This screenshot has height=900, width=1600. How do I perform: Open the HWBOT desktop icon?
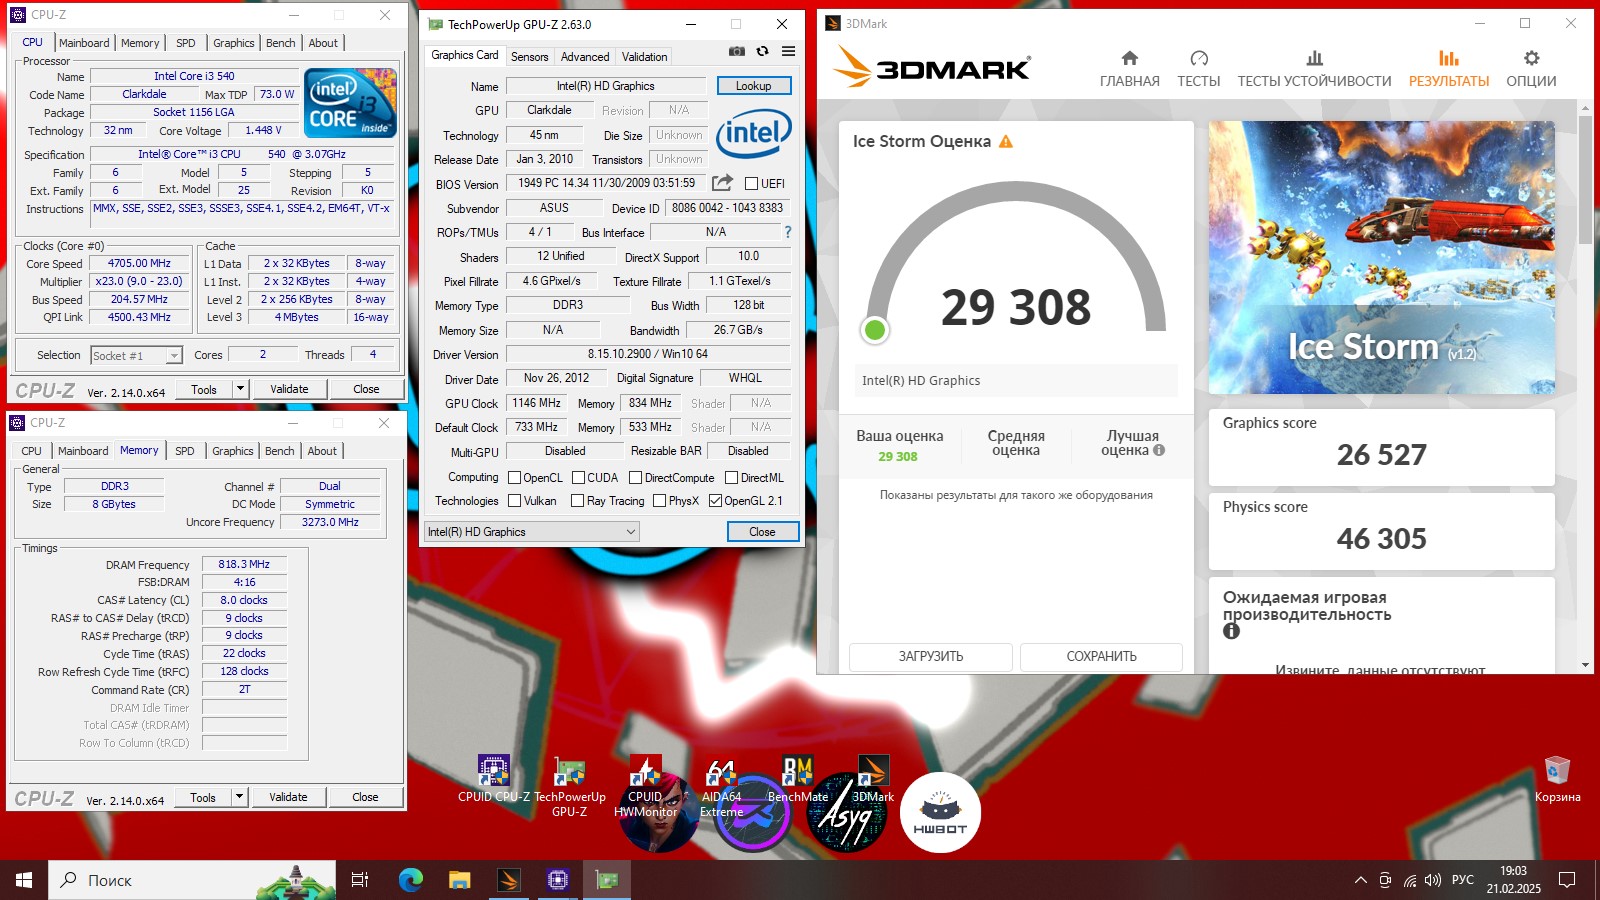940,812
